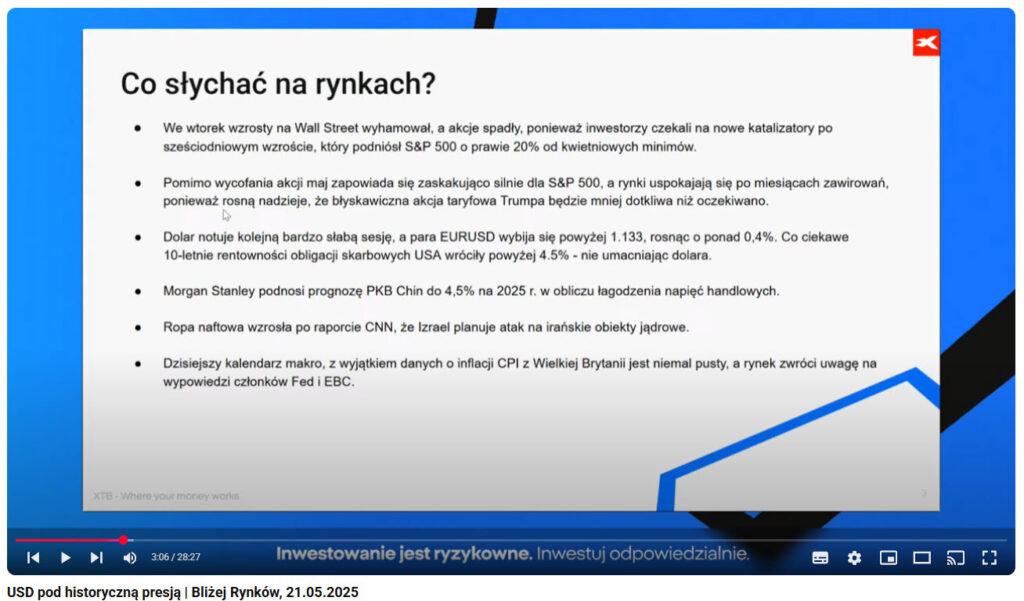Viewport: 1024px width, 601px height.
Task: Click the red progress bar scrubber
Action: 123,540
